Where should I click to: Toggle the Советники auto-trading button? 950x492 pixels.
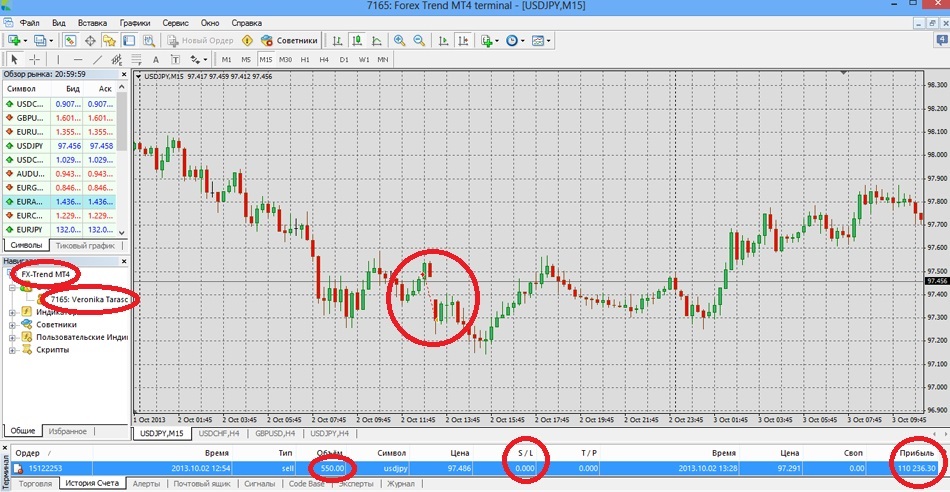point(289,41)
